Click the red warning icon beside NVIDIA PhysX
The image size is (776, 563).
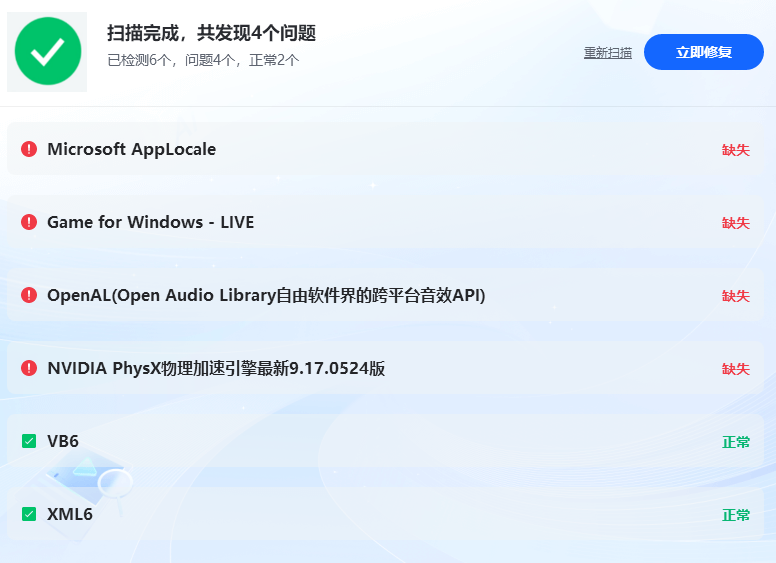tap(29, 368)
